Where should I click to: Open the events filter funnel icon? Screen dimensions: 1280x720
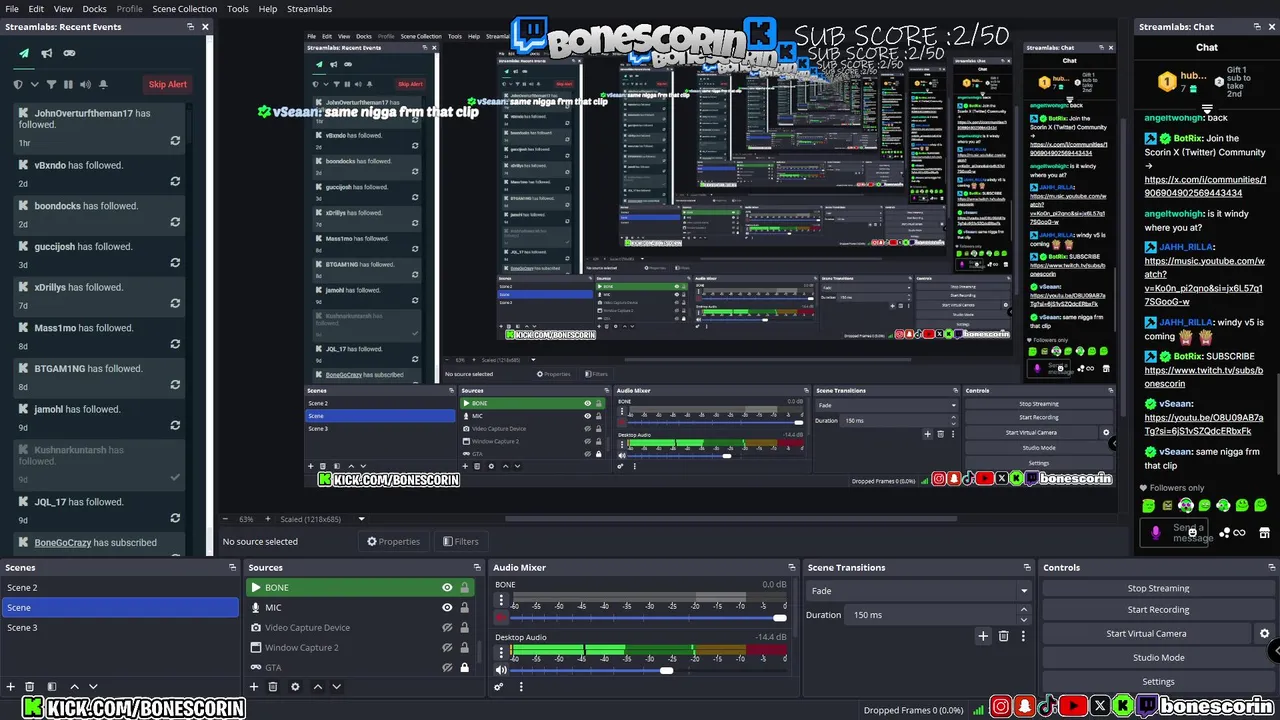[52, 85]
